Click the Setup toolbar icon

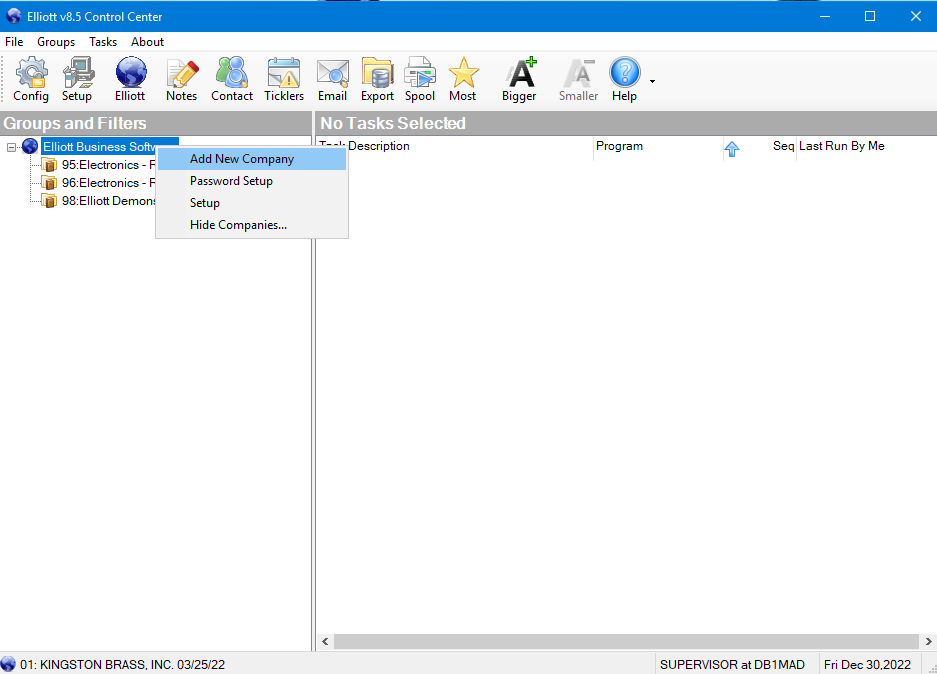point(77,79)
